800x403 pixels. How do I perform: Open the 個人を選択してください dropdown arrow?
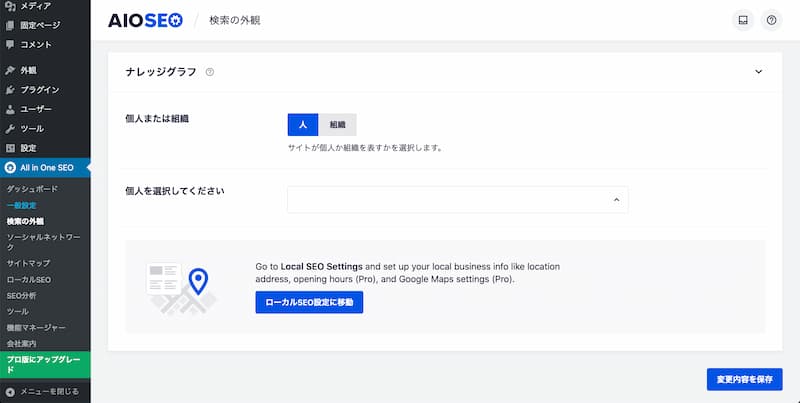click(616, 199)
